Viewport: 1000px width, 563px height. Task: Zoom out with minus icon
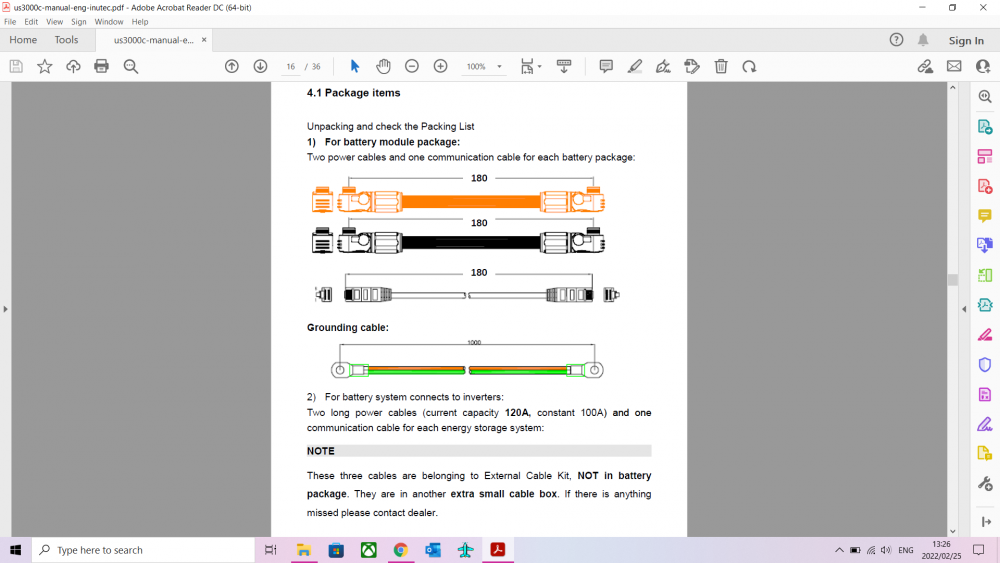coord(412,66)
